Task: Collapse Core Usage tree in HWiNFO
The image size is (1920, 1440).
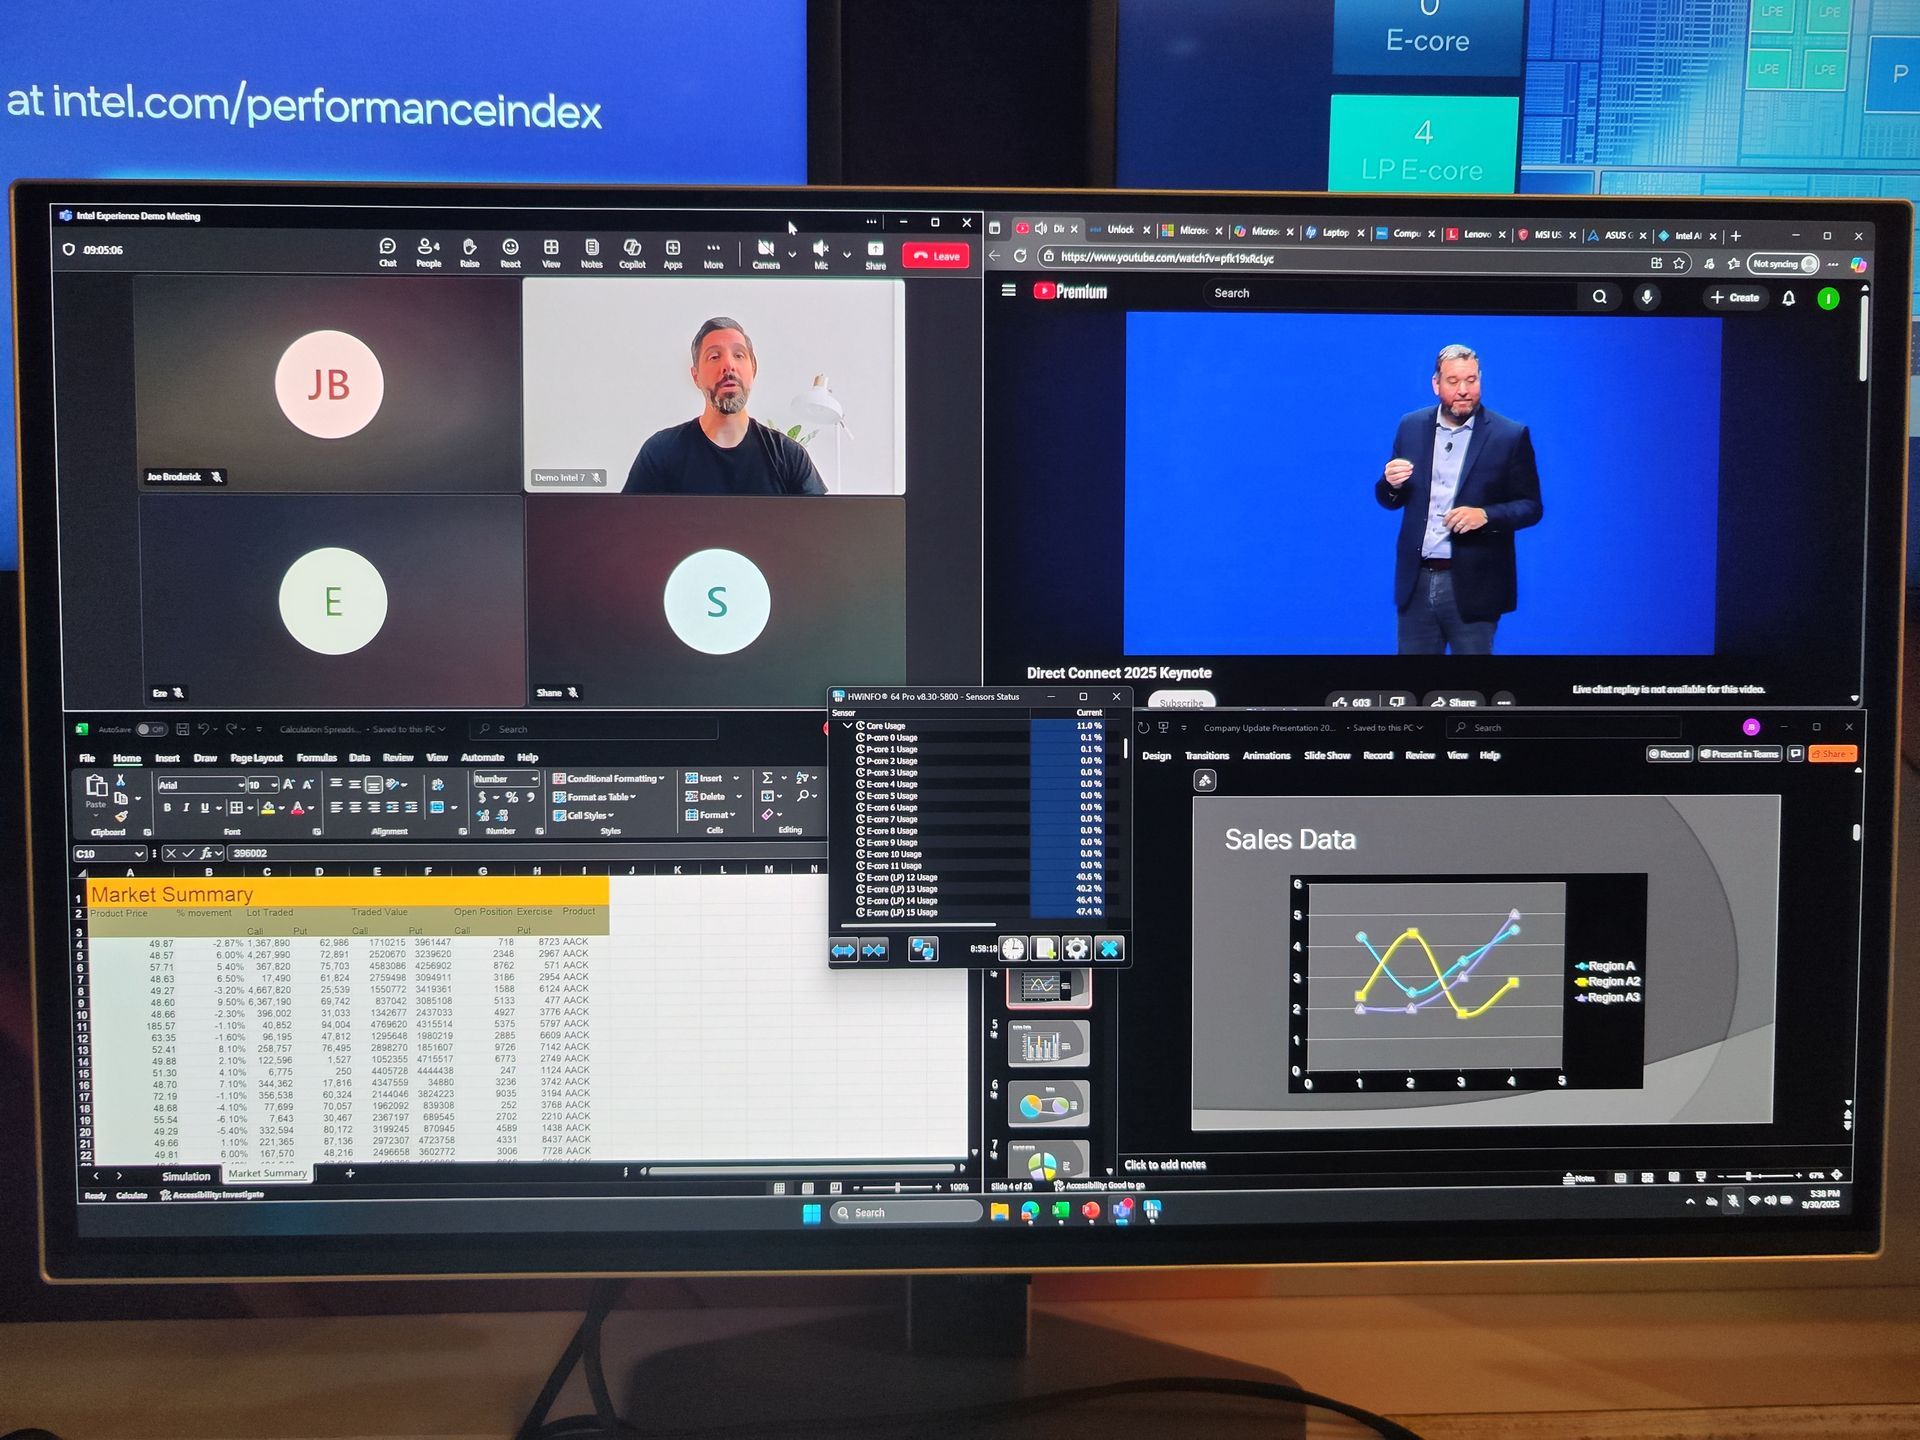Action: [x=848, y=726]
